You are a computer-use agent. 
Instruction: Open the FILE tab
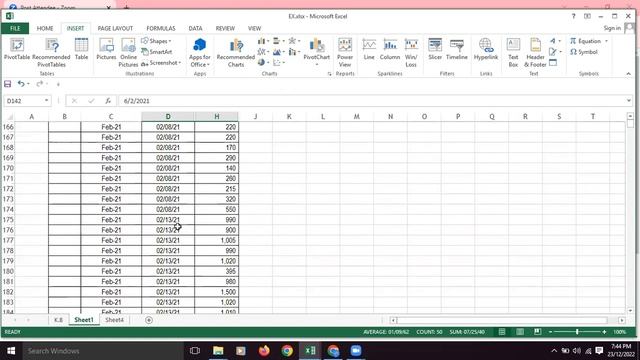15,28
